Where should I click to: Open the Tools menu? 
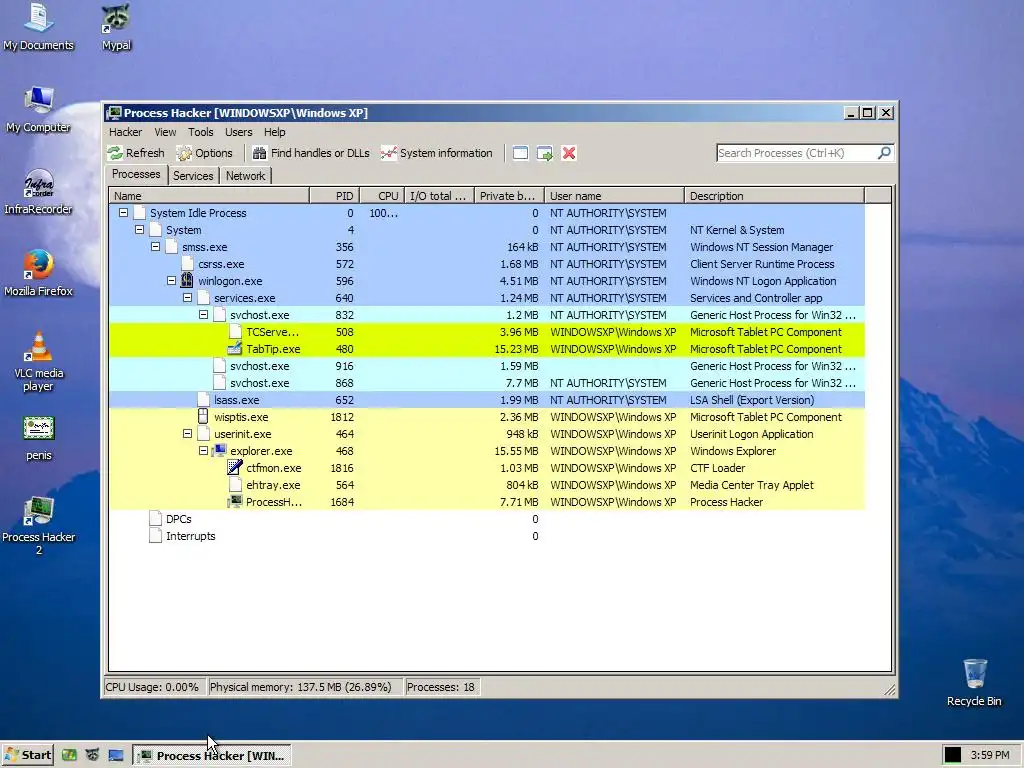200,132
